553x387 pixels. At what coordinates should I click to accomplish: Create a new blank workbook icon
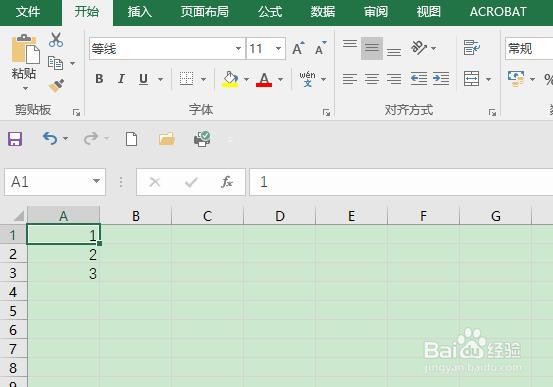132,139
